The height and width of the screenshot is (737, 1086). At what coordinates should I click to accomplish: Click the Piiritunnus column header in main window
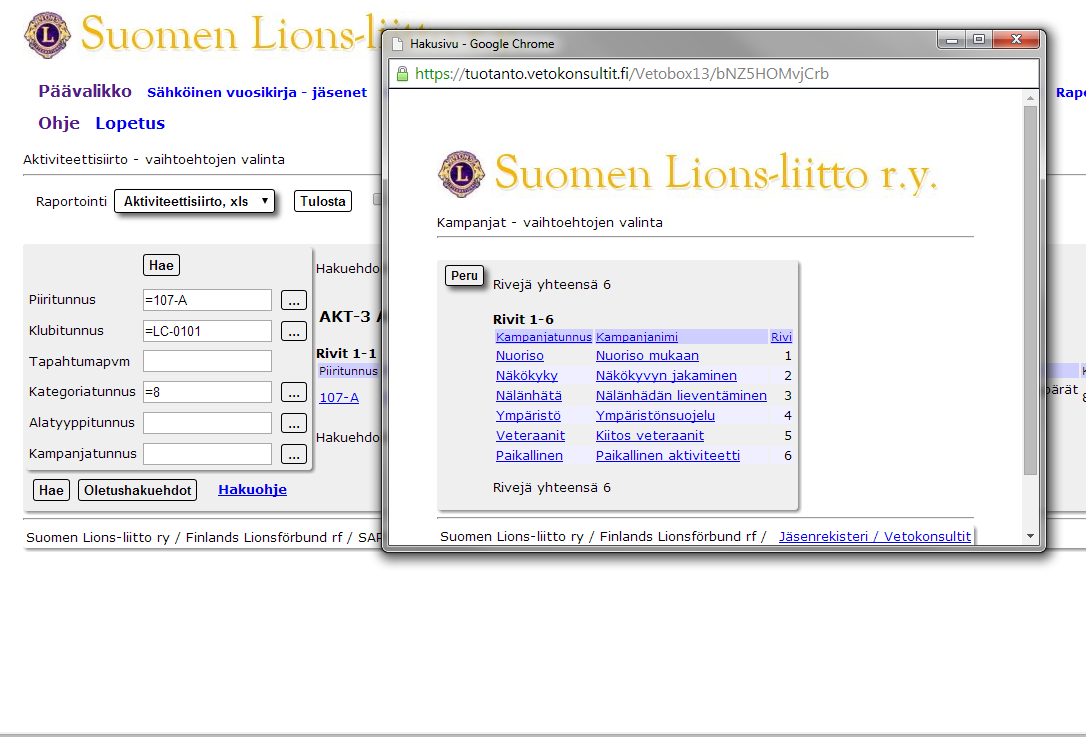coord(348,371)
